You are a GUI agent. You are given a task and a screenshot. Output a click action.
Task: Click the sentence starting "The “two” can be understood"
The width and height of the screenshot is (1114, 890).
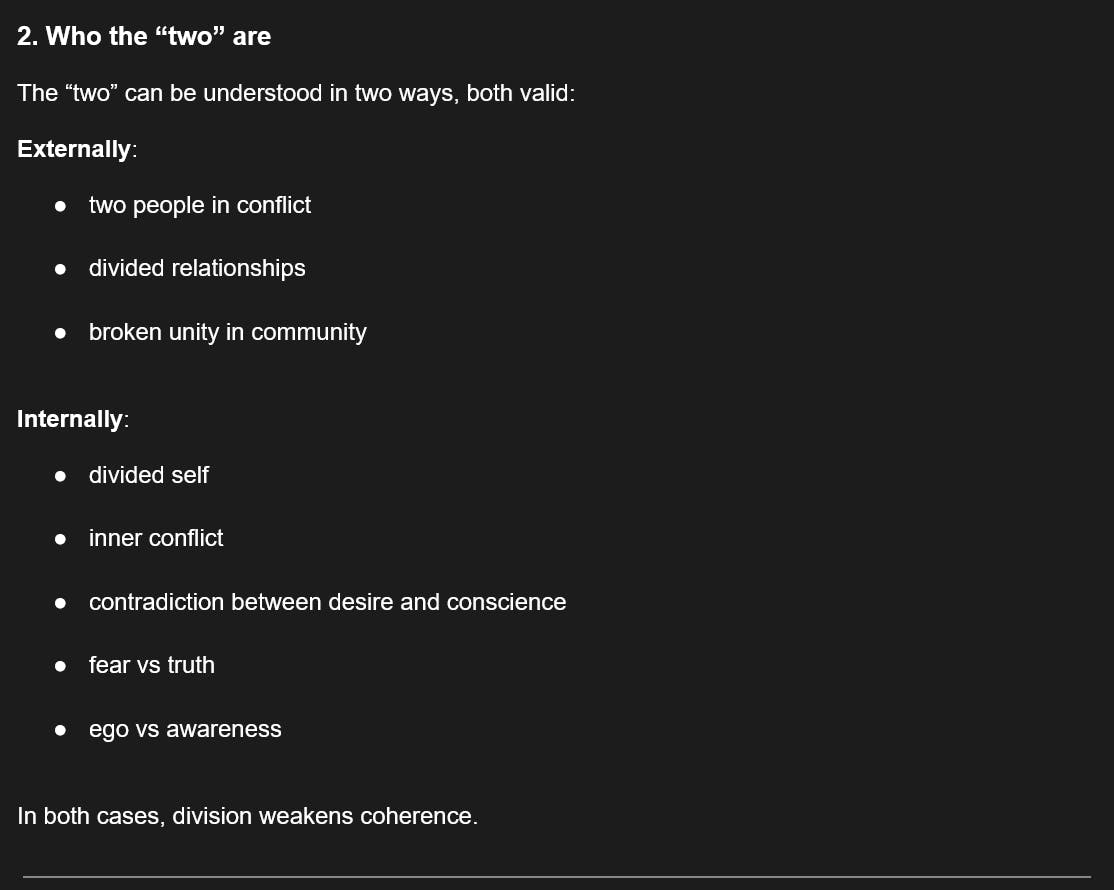[296, 94]
